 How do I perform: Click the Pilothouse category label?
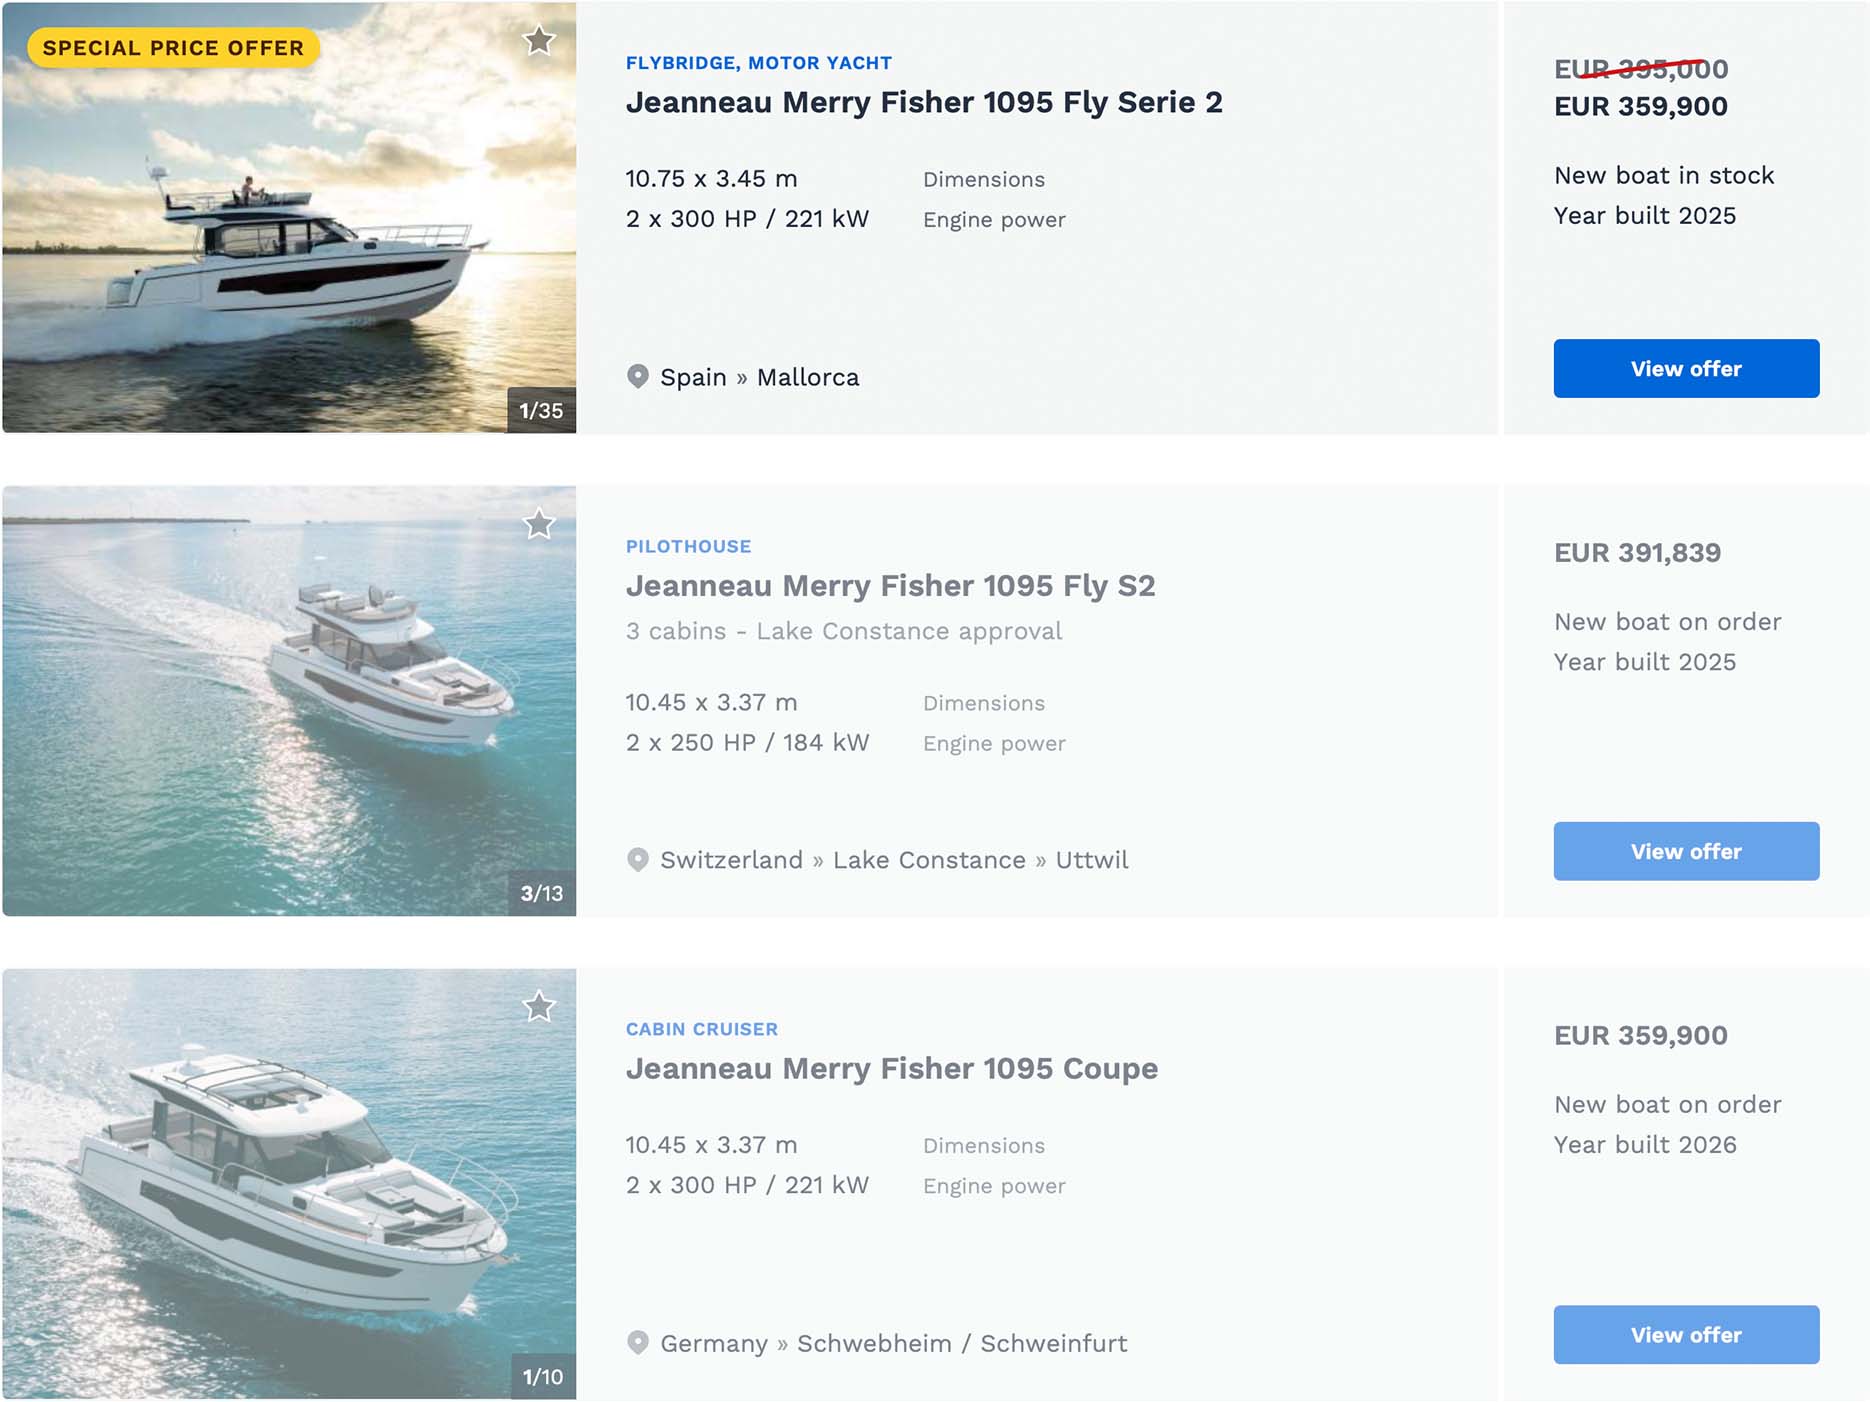[x=688, y=547]
